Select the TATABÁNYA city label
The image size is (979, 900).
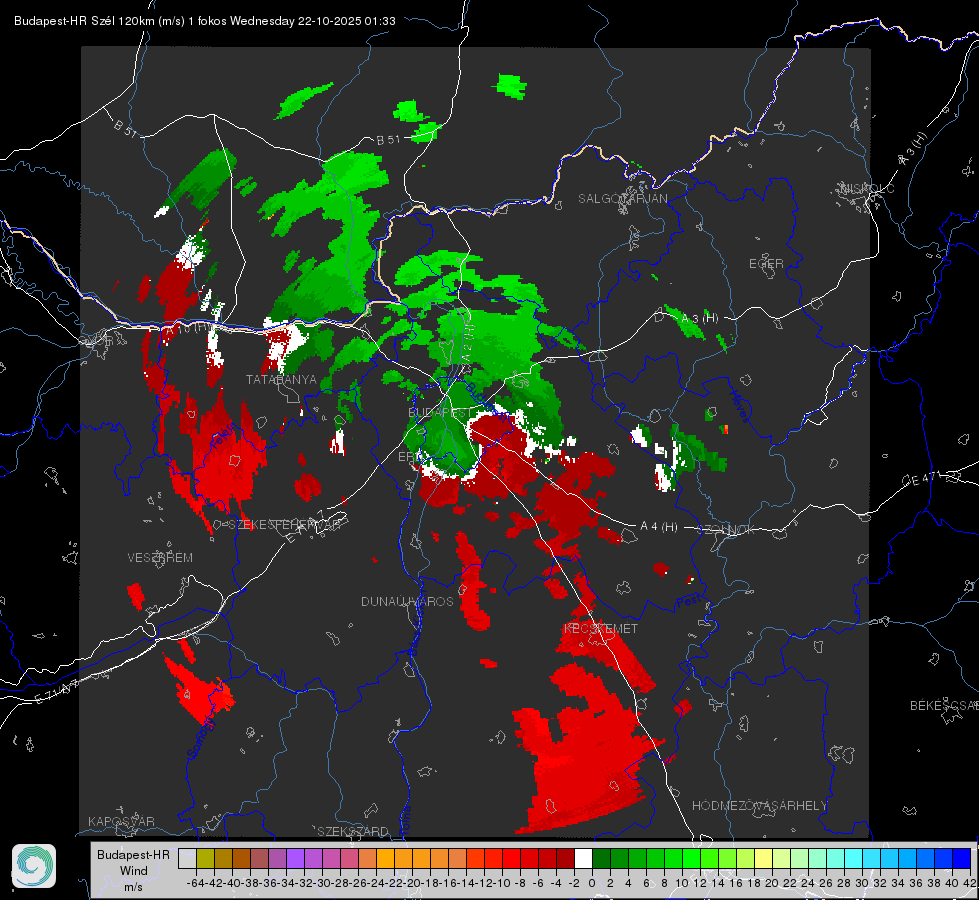pos(282,380)
